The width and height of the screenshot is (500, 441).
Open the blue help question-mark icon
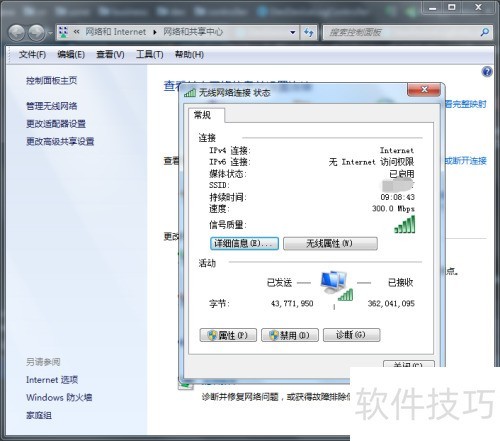coord(487,71)
